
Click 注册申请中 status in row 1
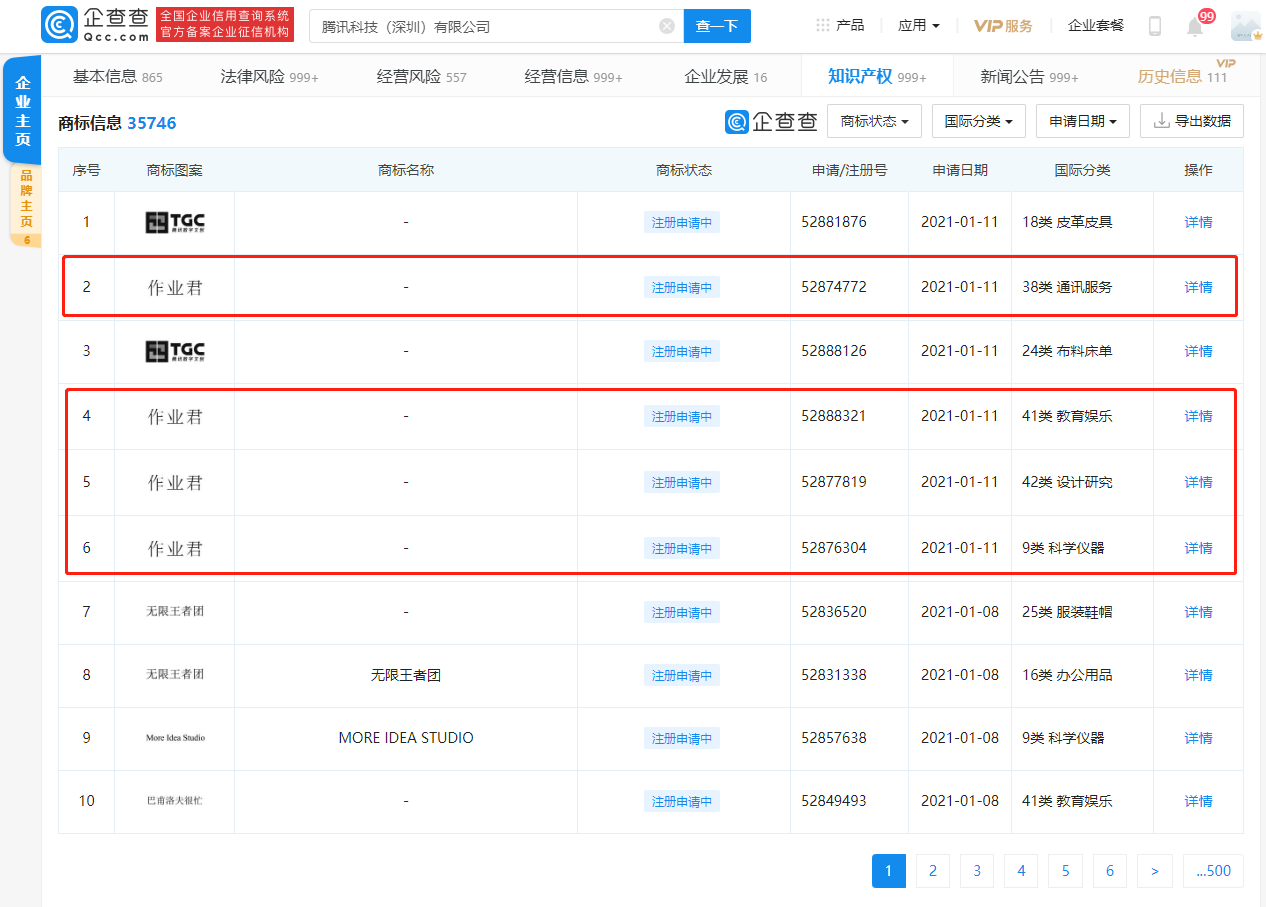click(682, 222)
